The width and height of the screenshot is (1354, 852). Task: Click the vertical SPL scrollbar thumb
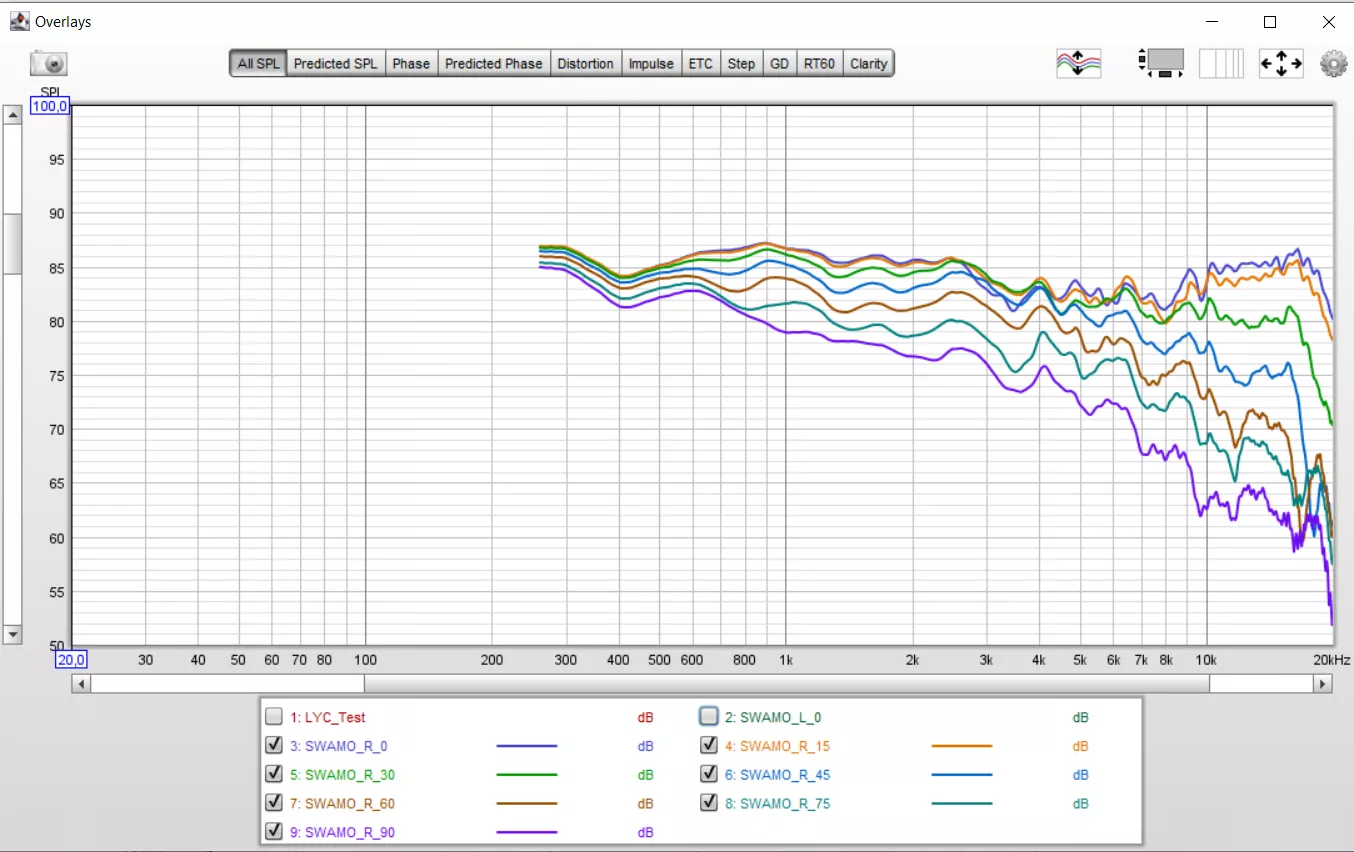click(x=13, y=243)
